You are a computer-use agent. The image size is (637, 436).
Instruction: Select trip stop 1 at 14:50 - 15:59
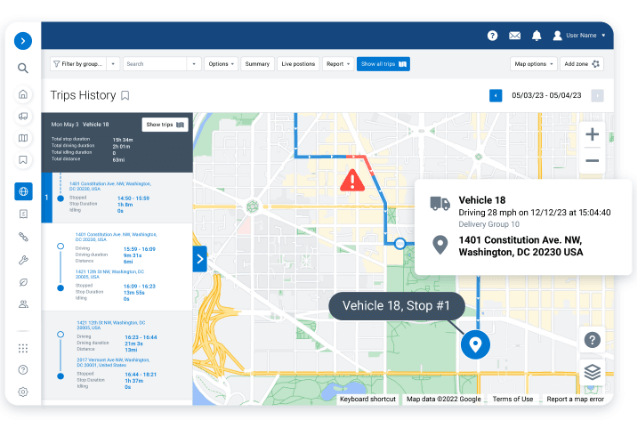point(117,197)
